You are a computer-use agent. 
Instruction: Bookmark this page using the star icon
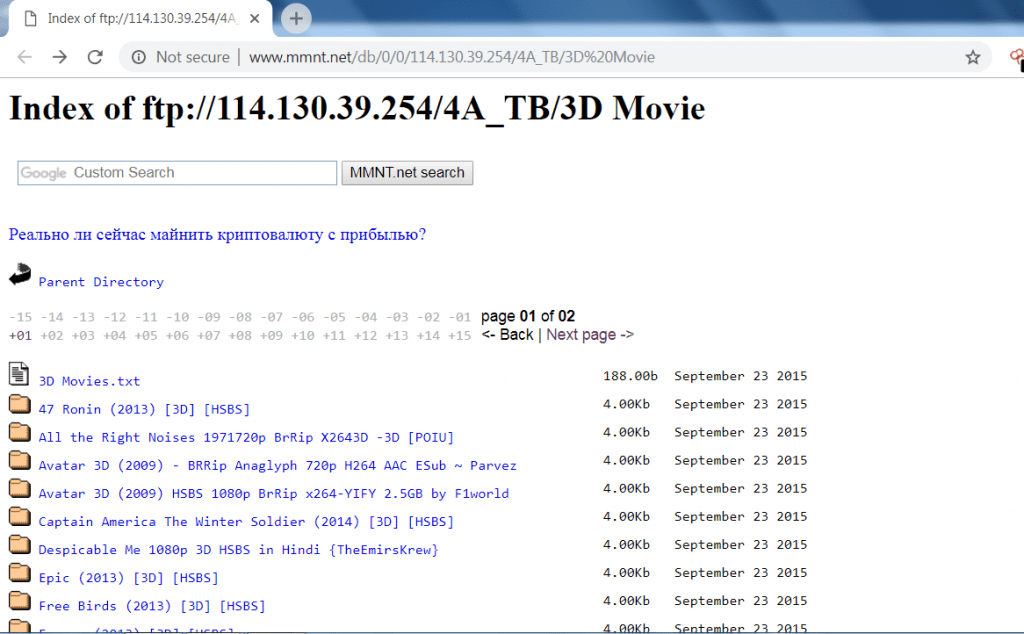pyautogui.click(x=972, y=57)
